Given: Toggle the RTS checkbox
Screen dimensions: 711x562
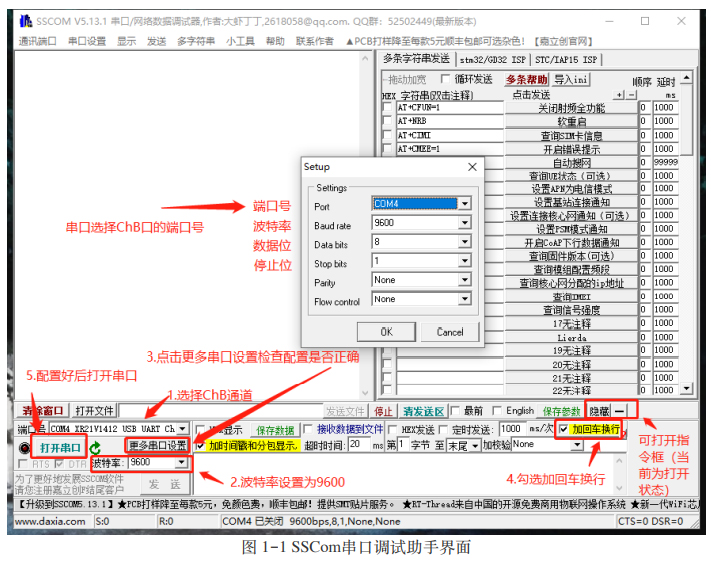Looking at the screenshot, I should pos(22,464).
